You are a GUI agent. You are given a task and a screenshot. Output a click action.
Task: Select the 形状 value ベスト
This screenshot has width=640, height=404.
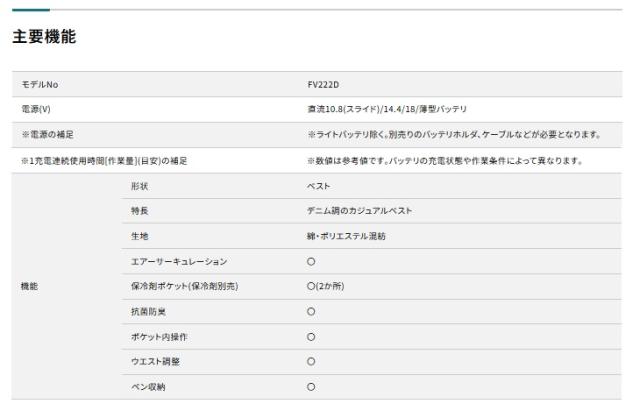pos(318,186)
